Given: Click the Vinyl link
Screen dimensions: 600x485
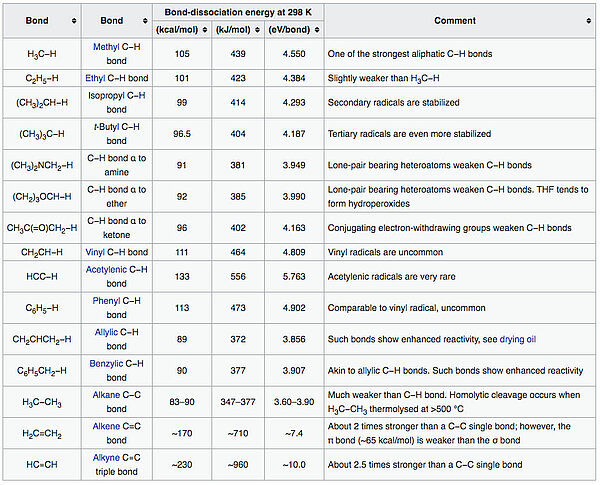Looking at the screenshot, I should tap(100, 251).
